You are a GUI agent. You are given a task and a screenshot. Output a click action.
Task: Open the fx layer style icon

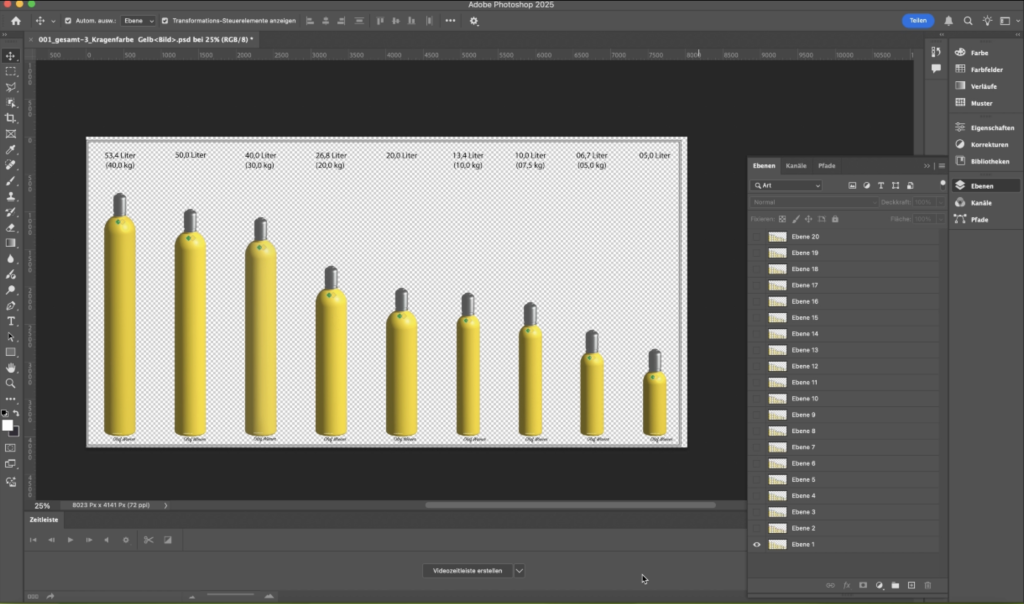point(846,585)
